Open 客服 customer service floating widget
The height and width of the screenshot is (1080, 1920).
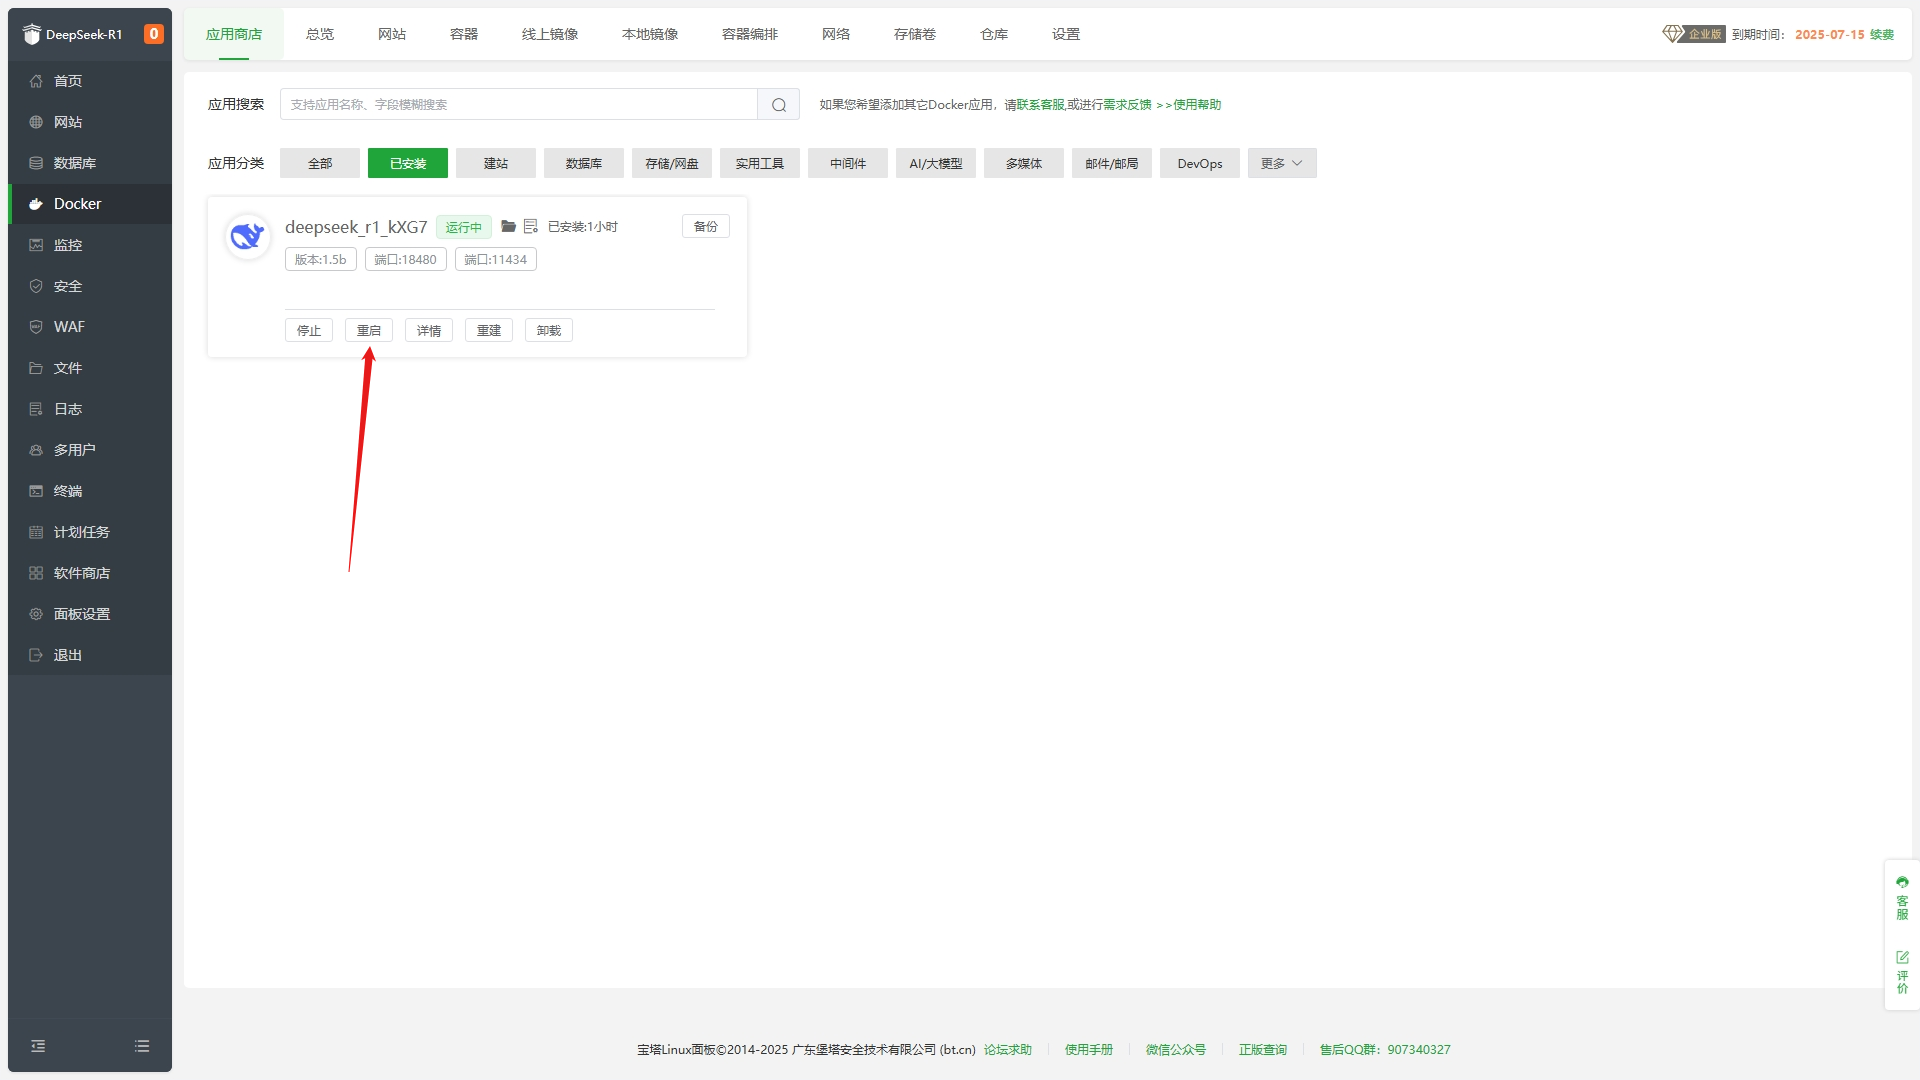coord(1902,898)
